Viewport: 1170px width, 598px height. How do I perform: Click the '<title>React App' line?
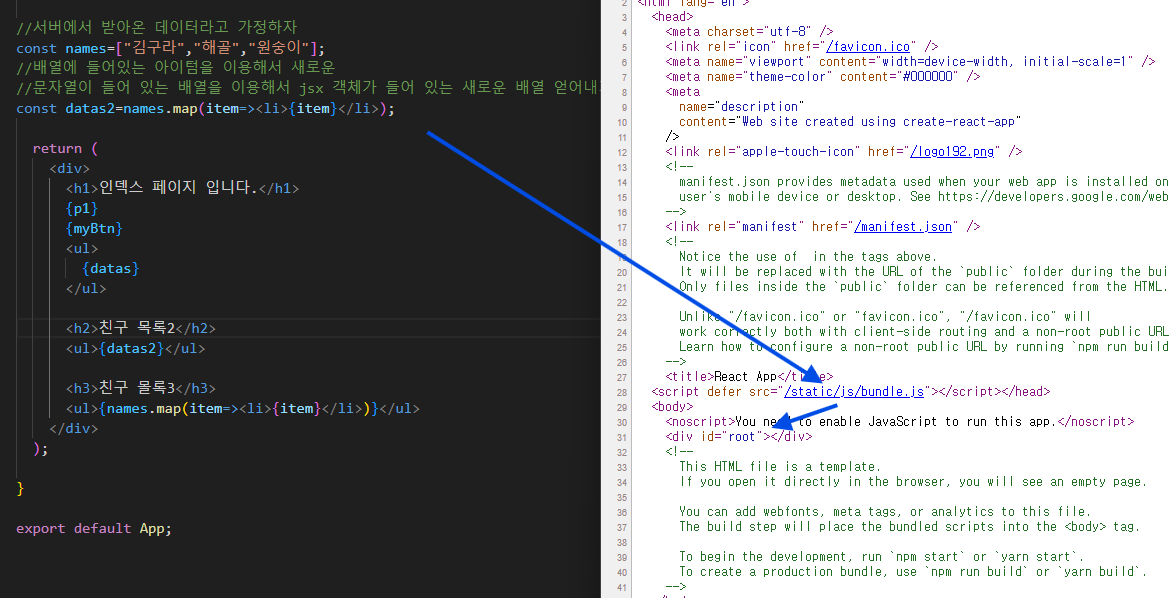tap(749, 376)
